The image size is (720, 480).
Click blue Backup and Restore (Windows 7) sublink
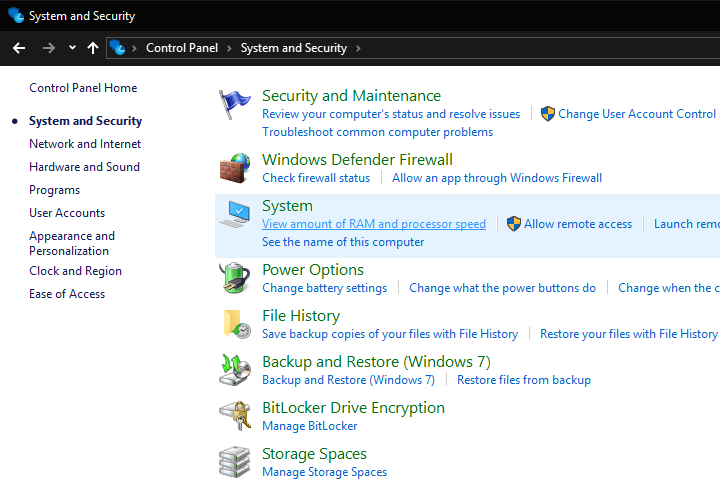[x=348, y=380]
